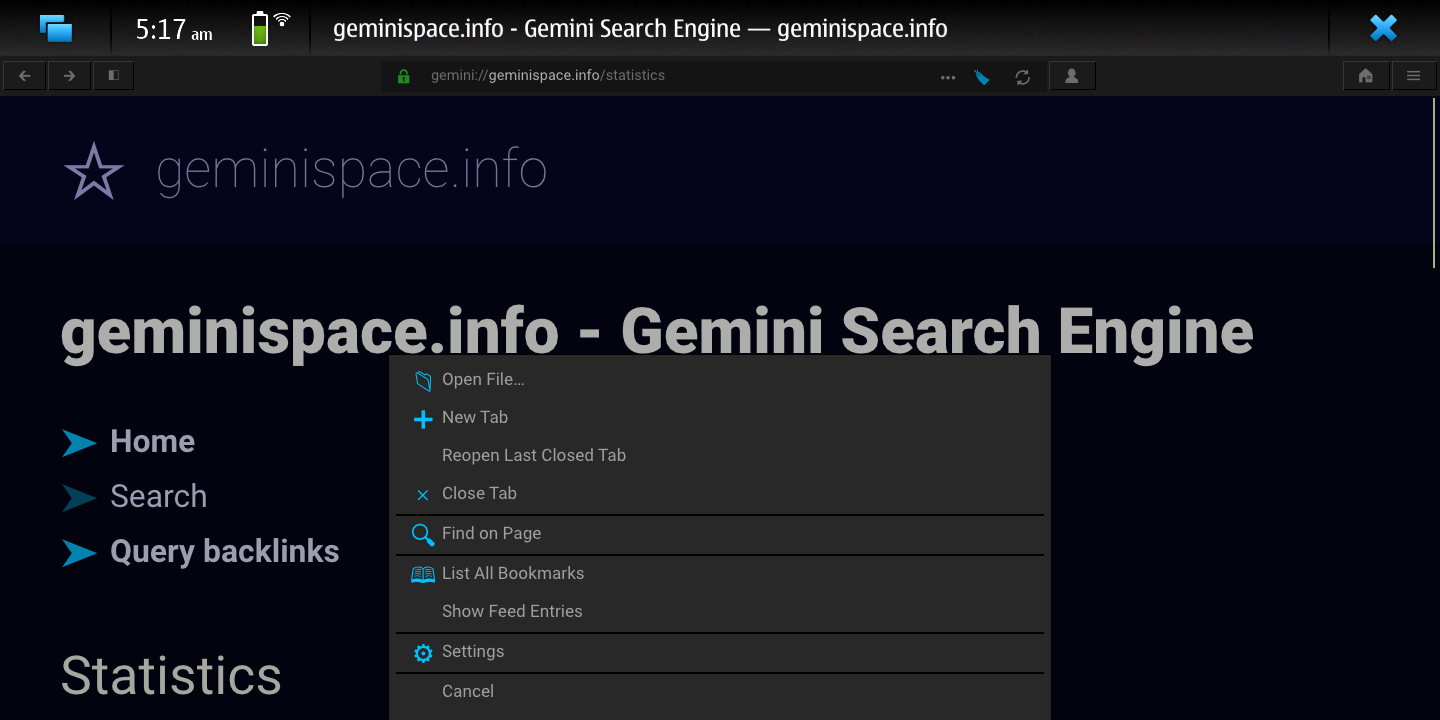
Task: Click the forward navigation arrow
Action: coord(69,76)
